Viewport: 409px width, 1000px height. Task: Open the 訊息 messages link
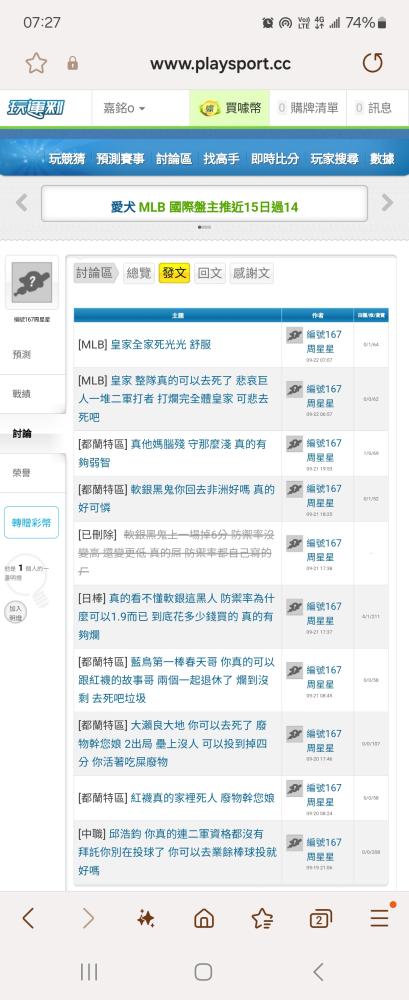point(374,108)
